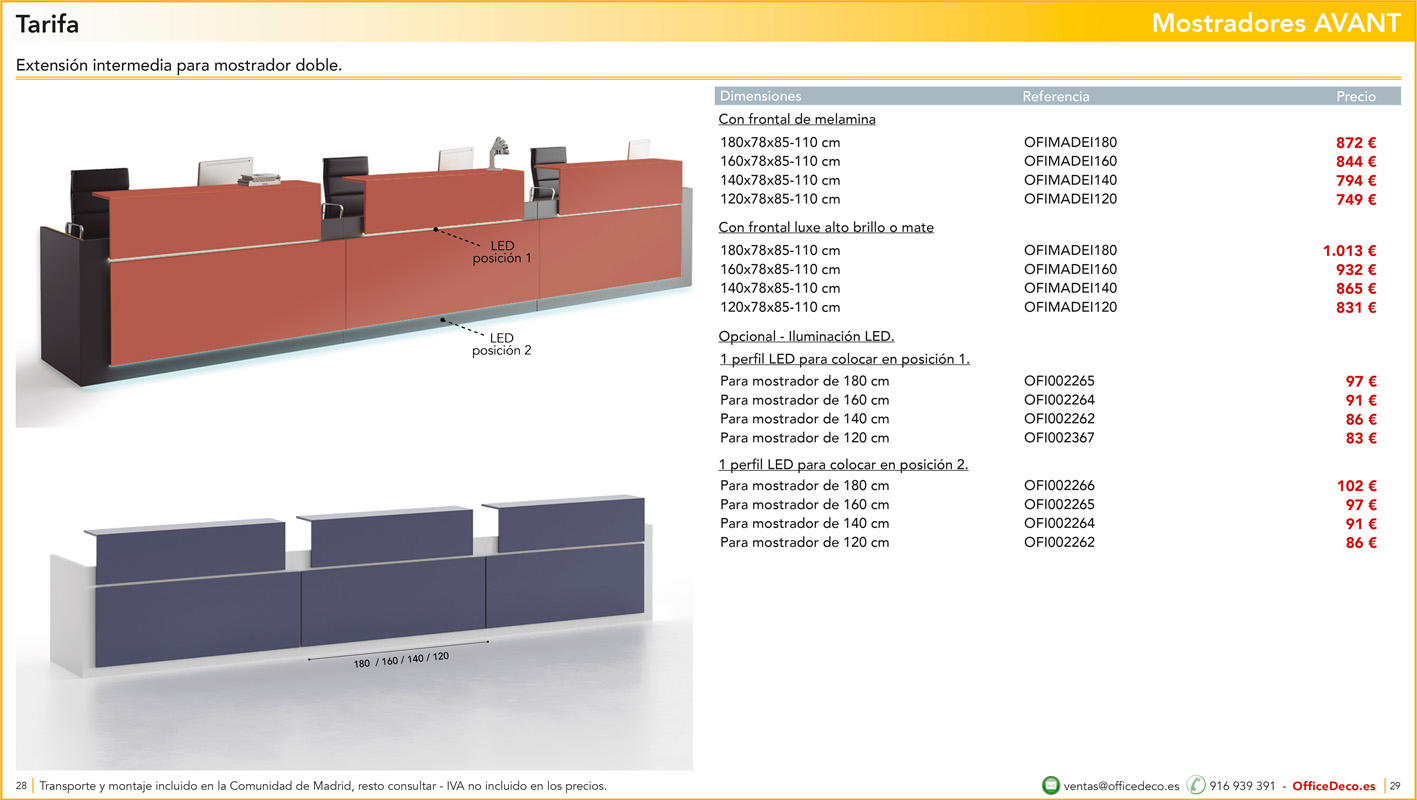Click '120x78x85-110 cm' under frontal luxe
This screenshot has height=800, width=1417.
780,307
